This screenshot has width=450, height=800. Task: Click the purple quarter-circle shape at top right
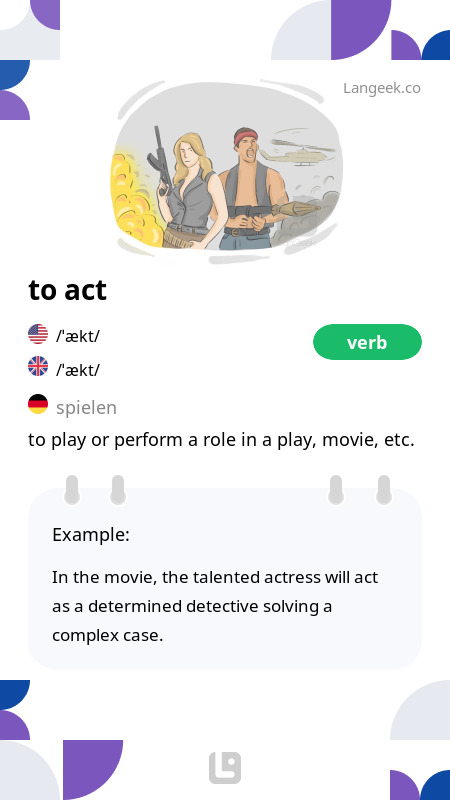pos(361,30)
